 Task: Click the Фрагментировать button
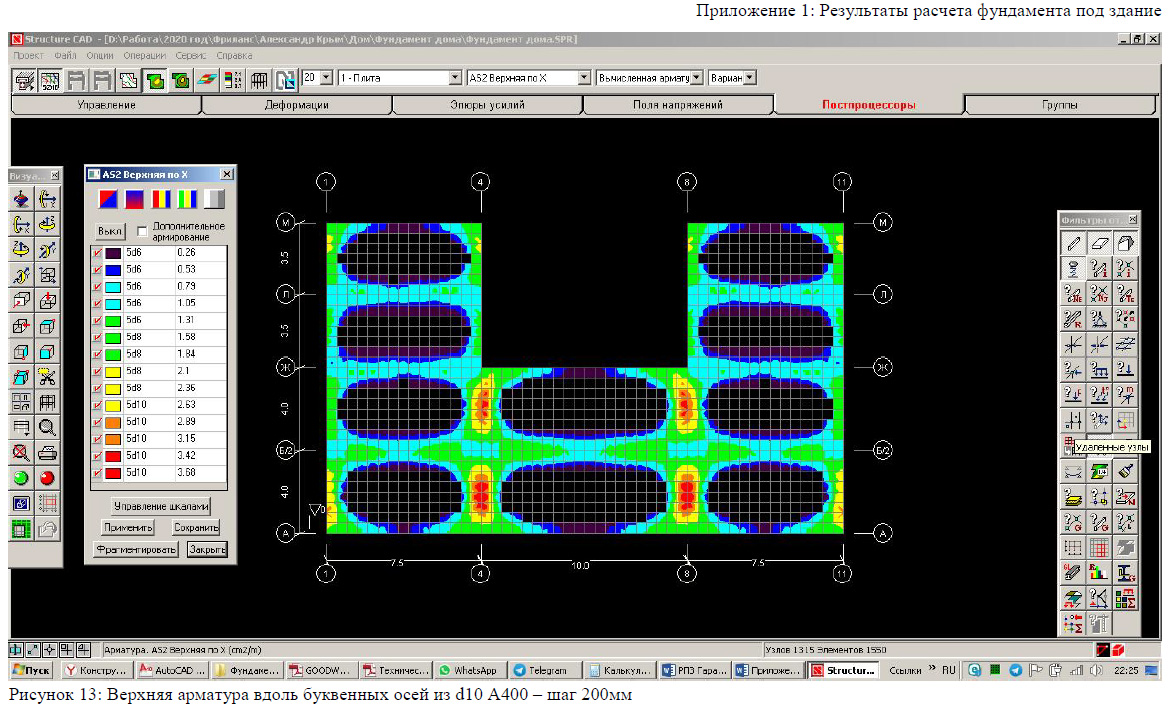point(136,550)
